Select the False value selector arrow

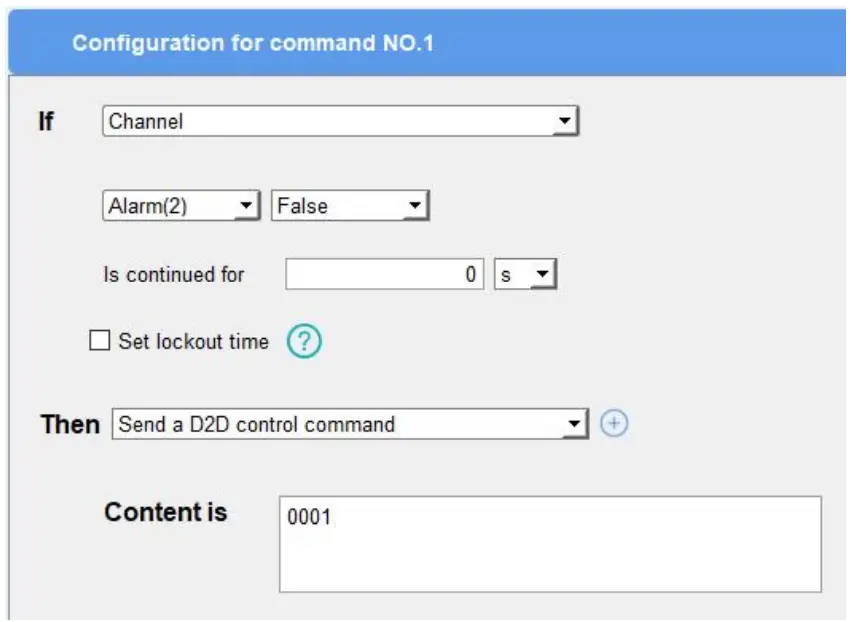tap(416, 203)
